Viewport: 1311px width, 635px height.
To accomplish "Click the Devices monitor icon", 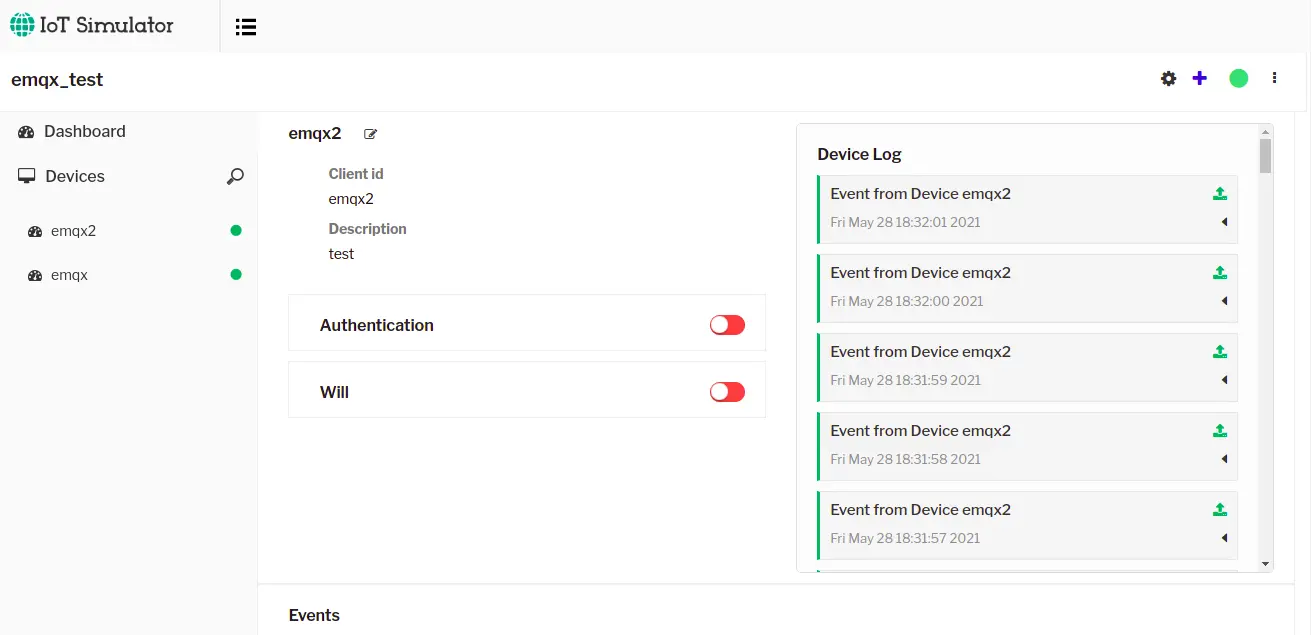I will coord(27,176).
